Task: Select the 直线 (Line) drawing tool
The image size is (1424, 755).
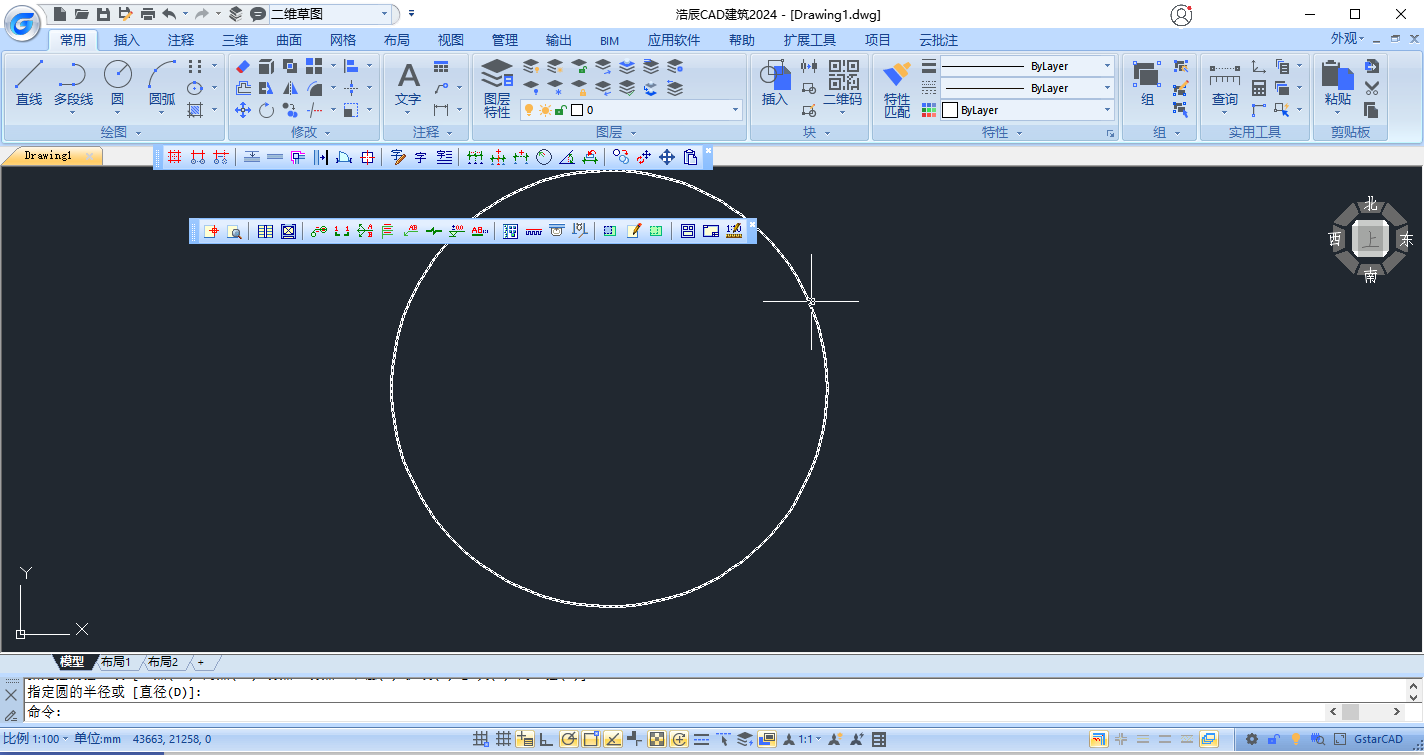Action: coord(29,82)
